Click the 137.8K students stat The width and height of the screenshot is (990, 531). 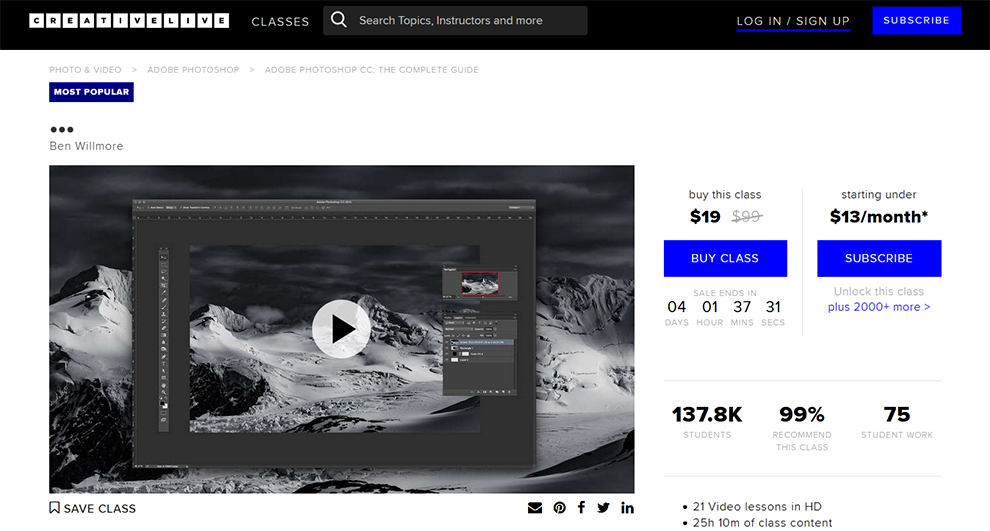click(x=707, y=422)
